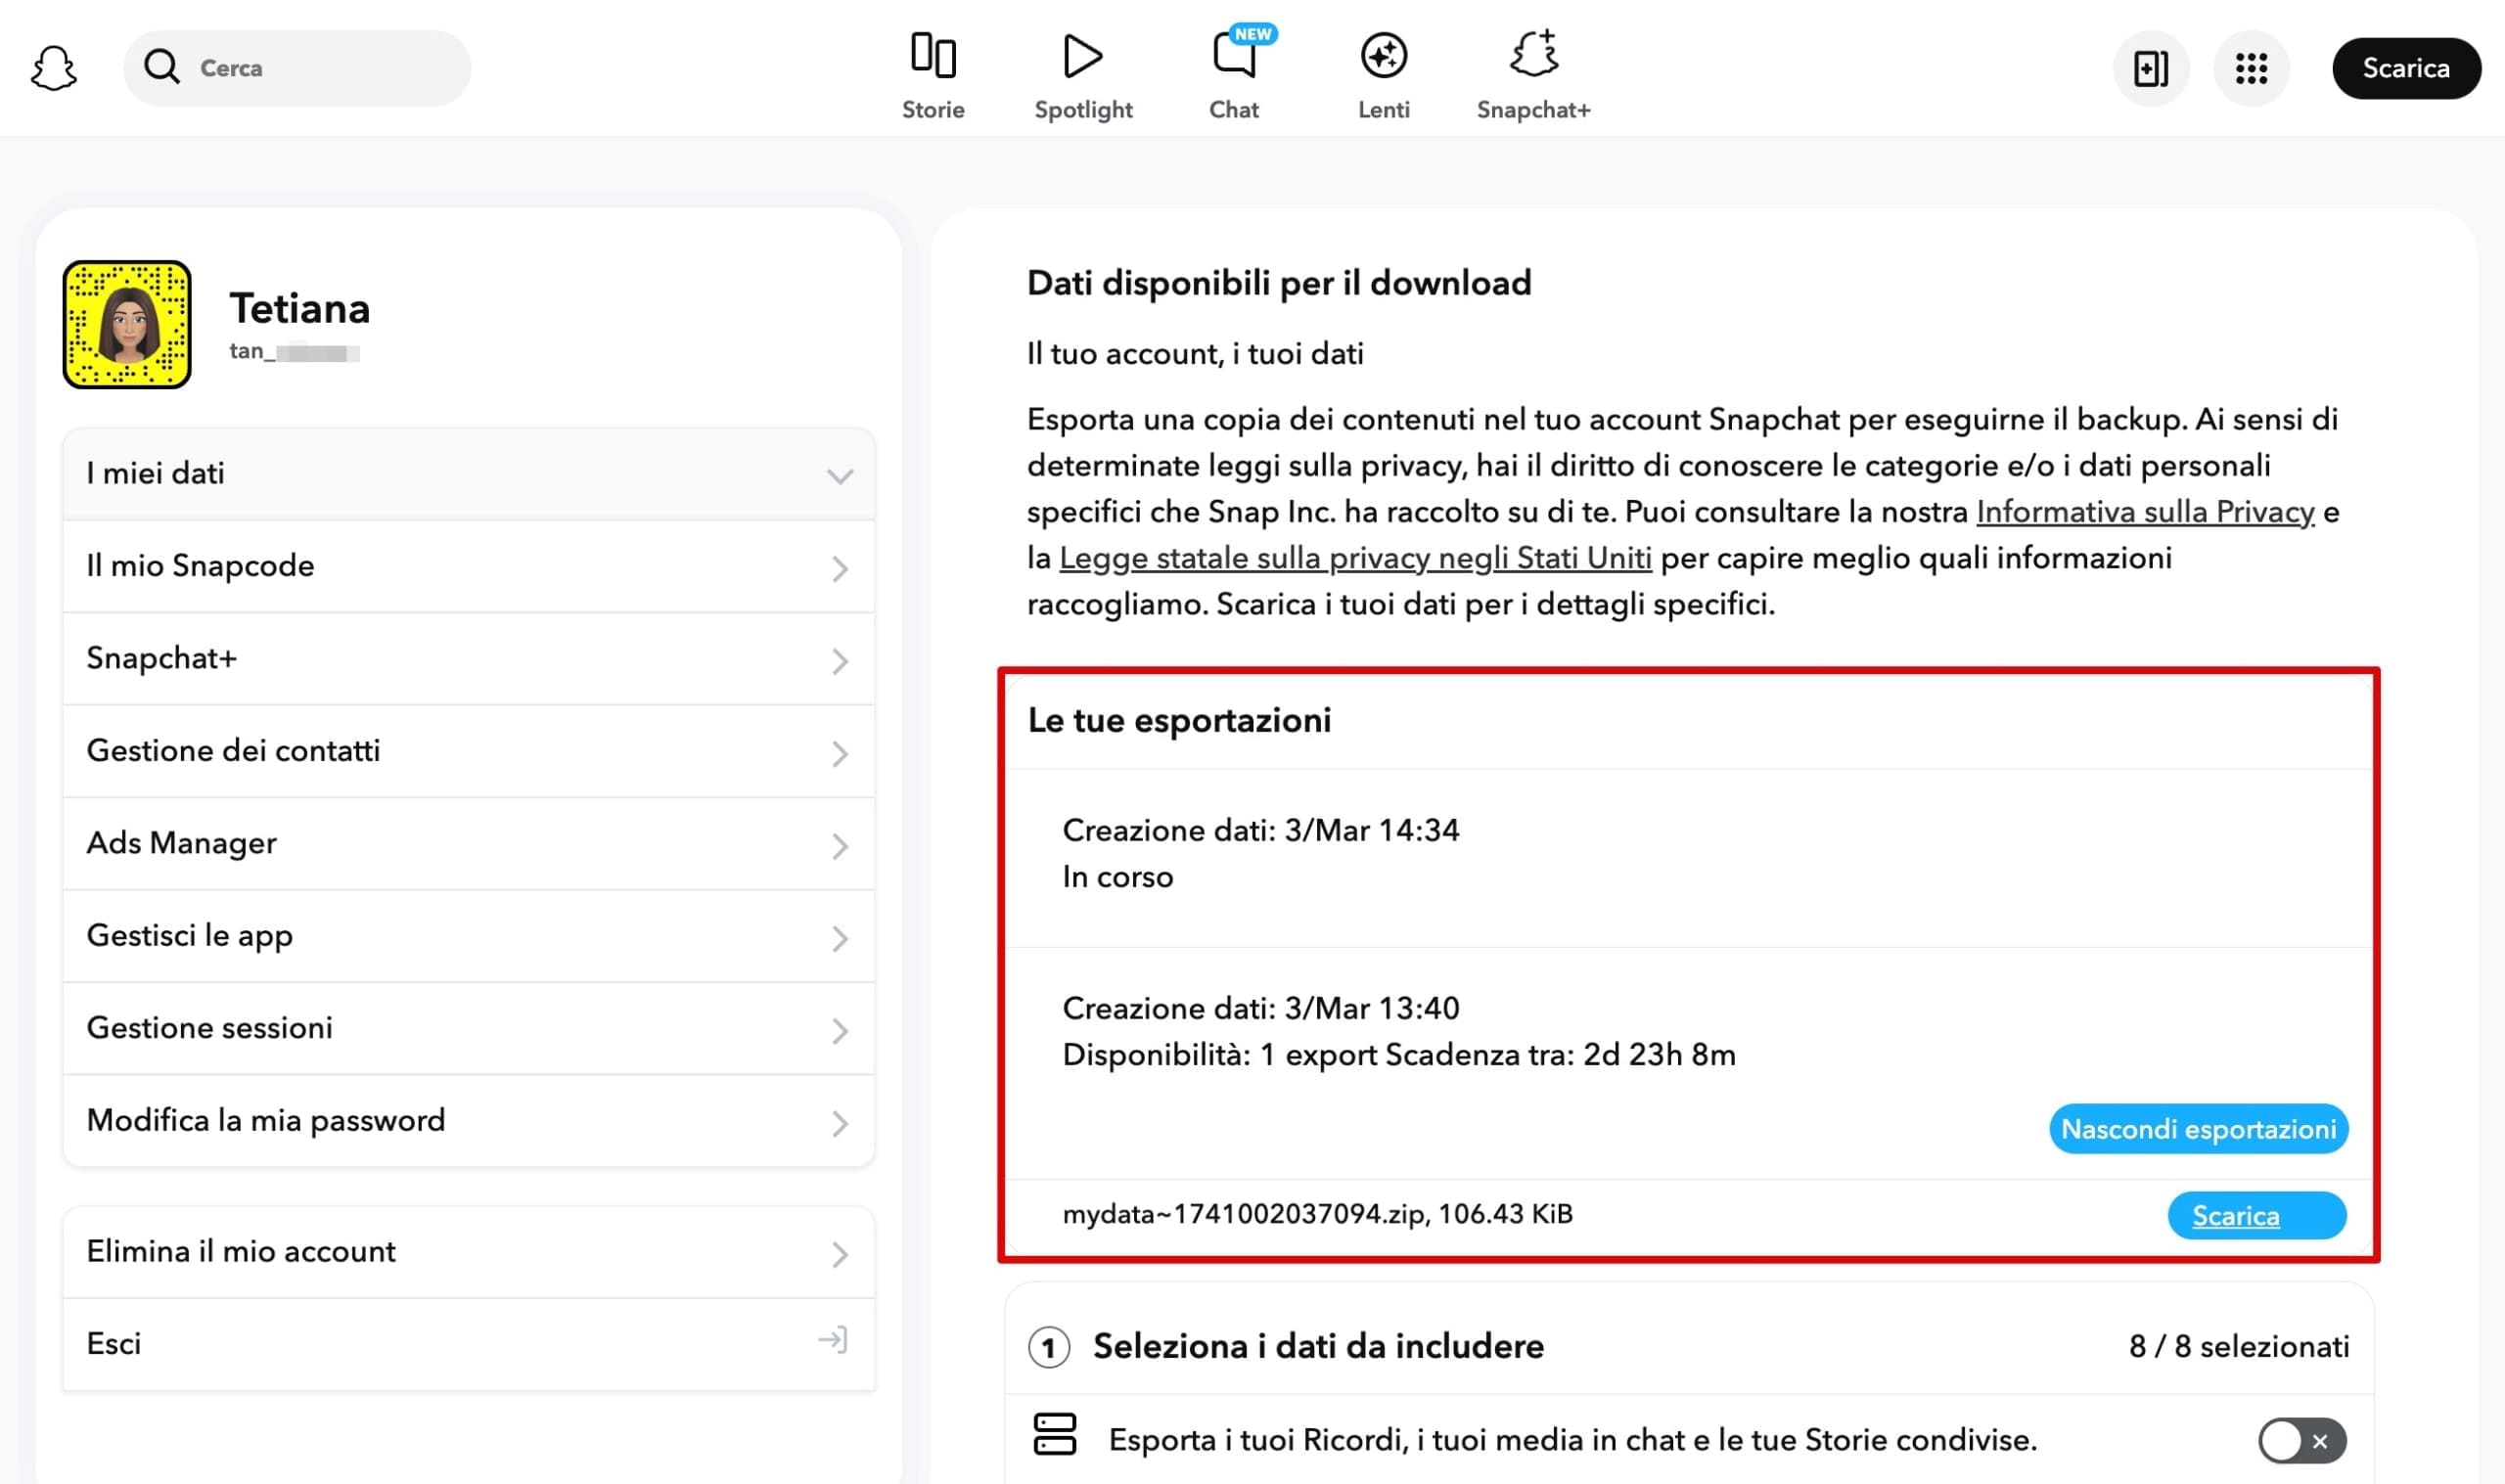Click the sidebar panel icon in header
The height and width of the screenshot is (1484, 2505).
[2151, 68]
